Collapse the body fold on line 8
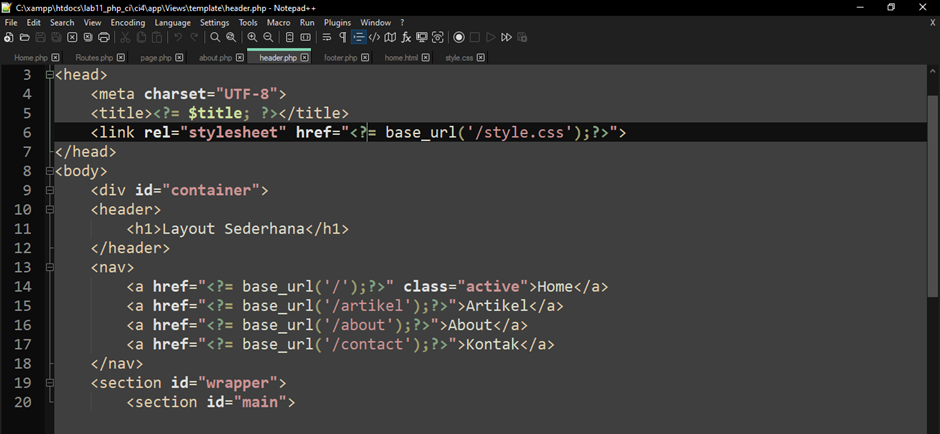The image size is (940, 434). click(49, 171)
